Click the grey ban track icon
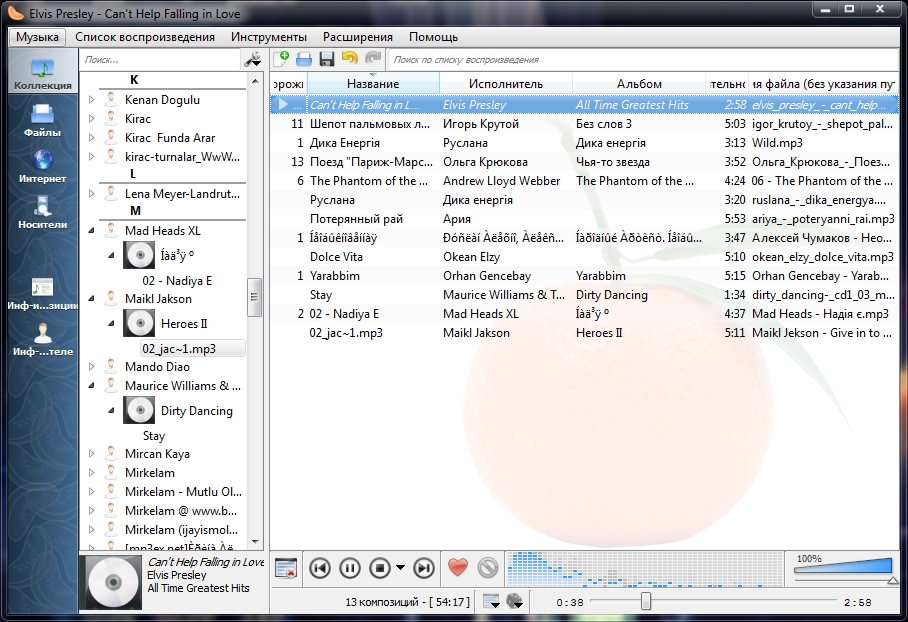 487,568
